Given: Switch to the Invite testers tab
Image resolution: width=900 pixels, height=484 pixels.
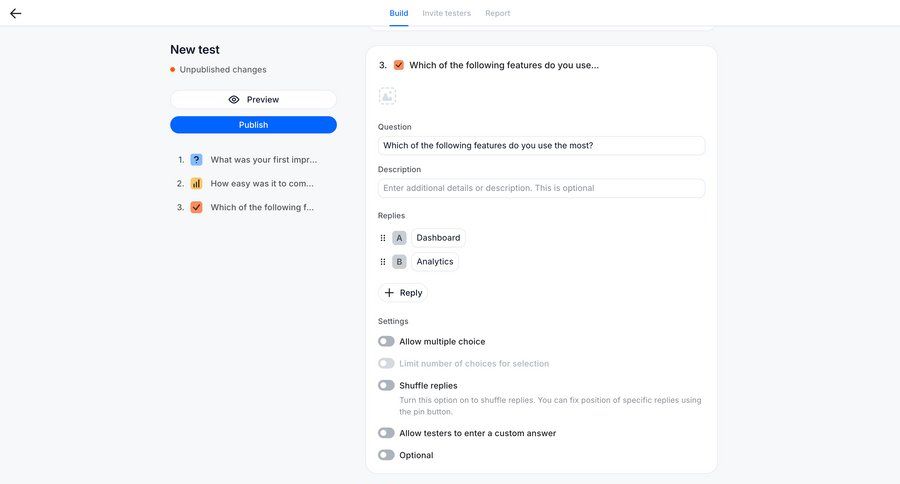Looking at the screenshot, I should click(445, 13).
